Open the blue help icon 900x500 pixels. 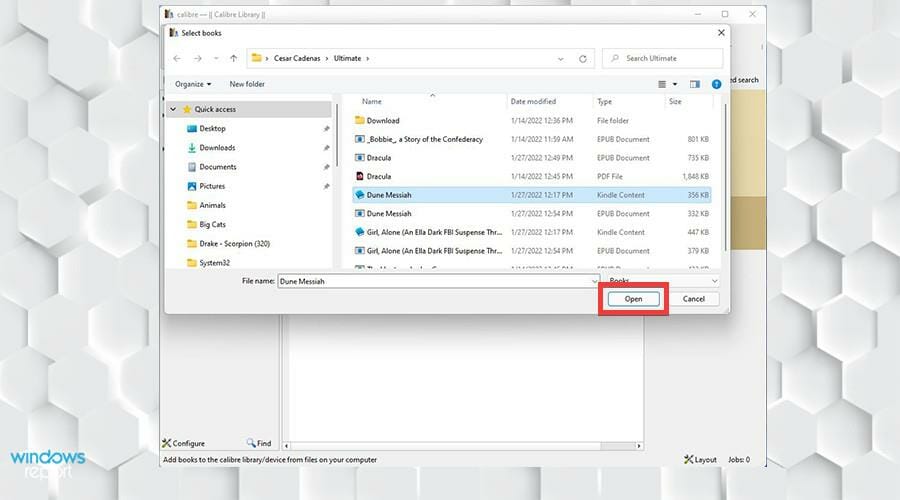point(716,84)
